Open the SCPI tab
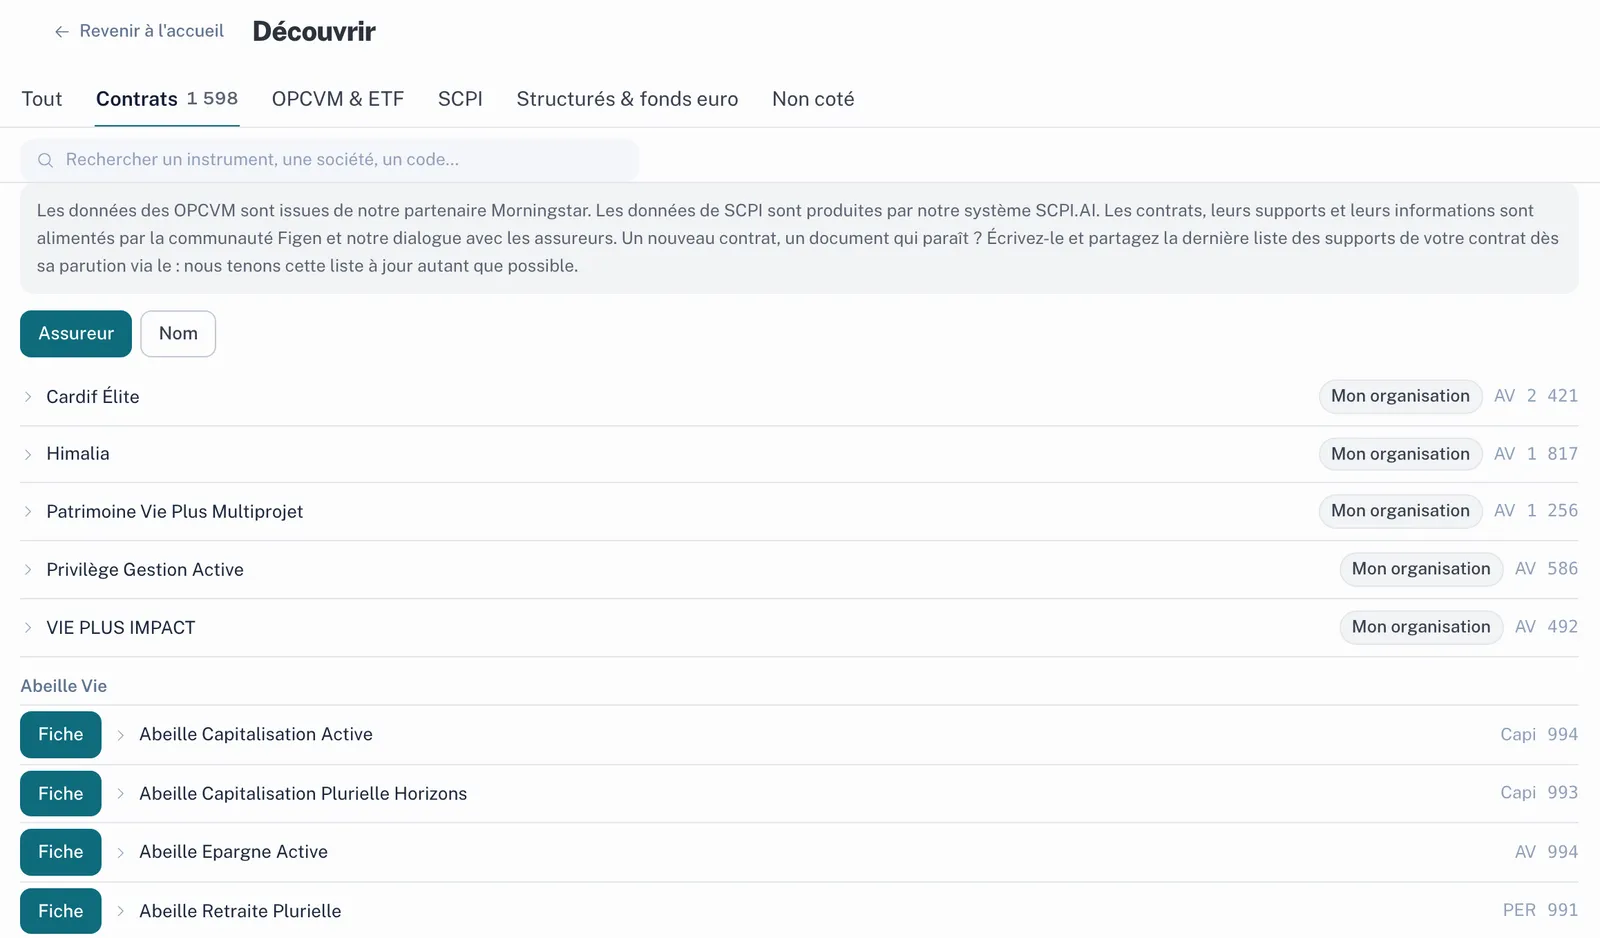 [x=460, y=99]
